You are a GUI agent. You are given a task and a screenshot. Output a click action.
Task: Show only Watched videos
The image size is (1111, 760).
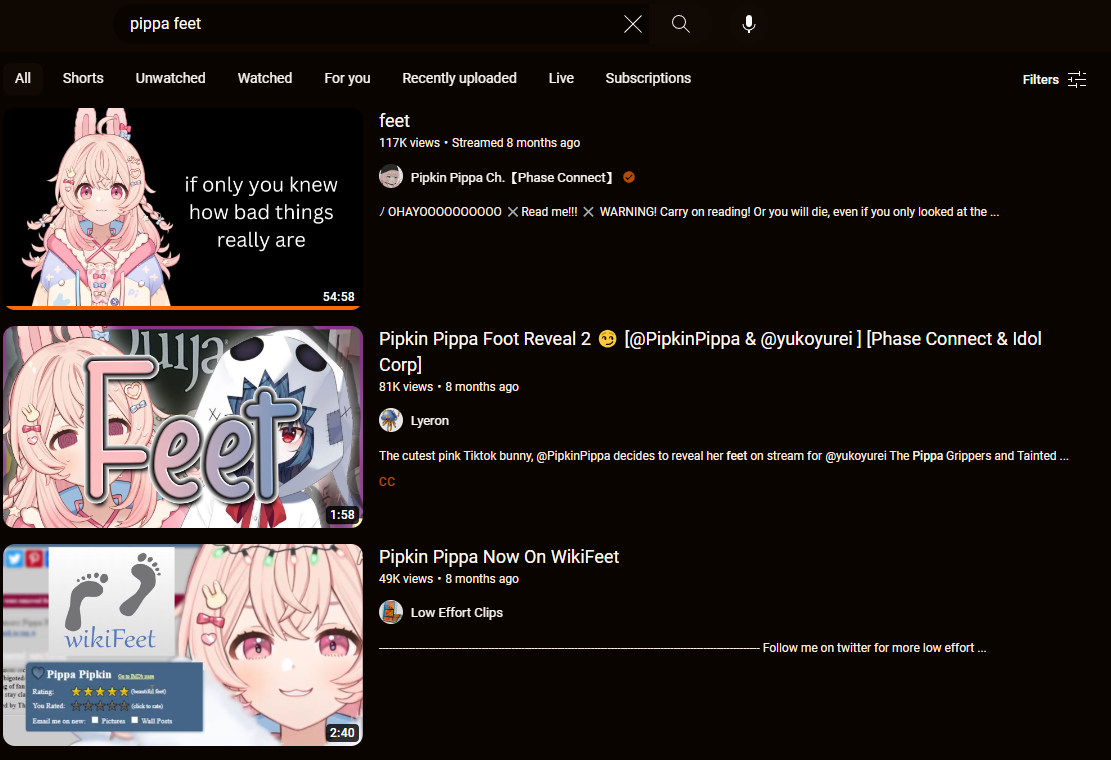point(265,79)
